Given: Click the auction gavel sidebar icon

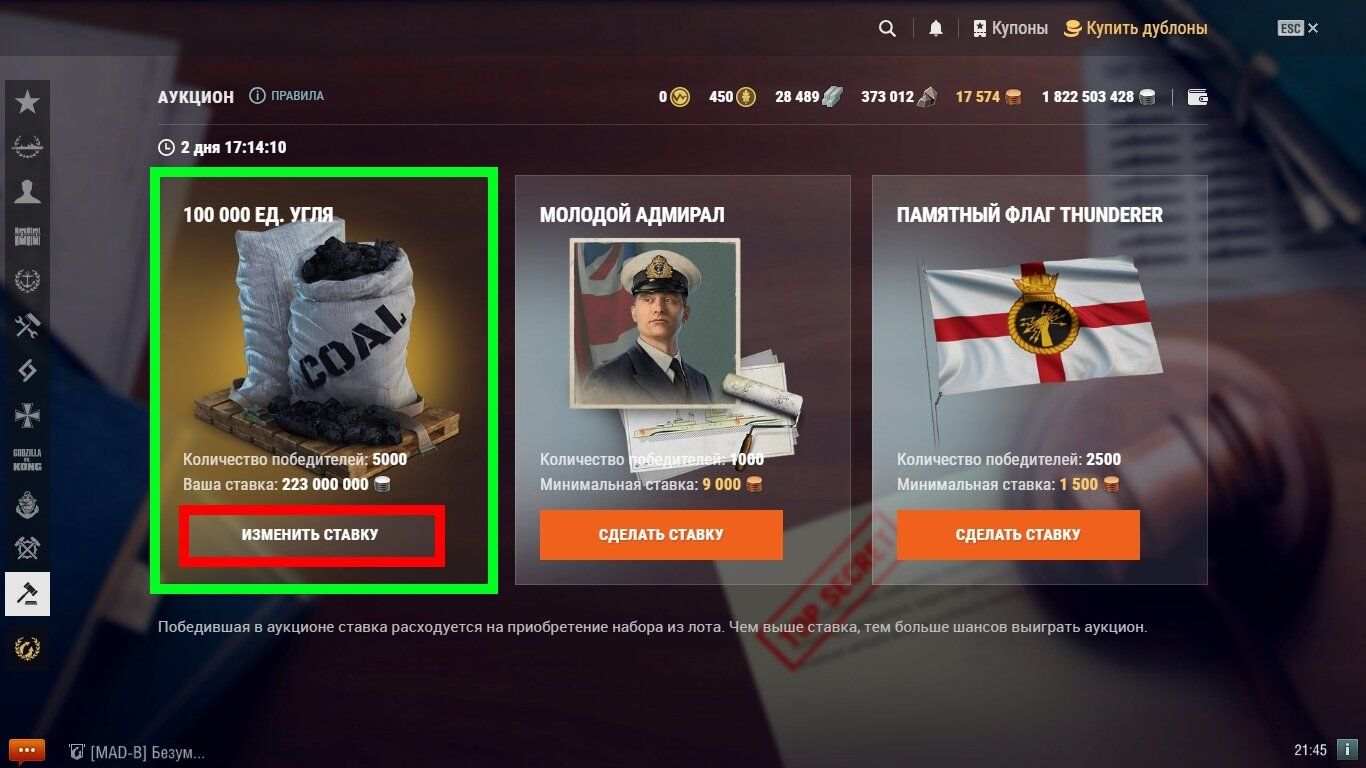Looking at the screenshot, I should [27, 594].
